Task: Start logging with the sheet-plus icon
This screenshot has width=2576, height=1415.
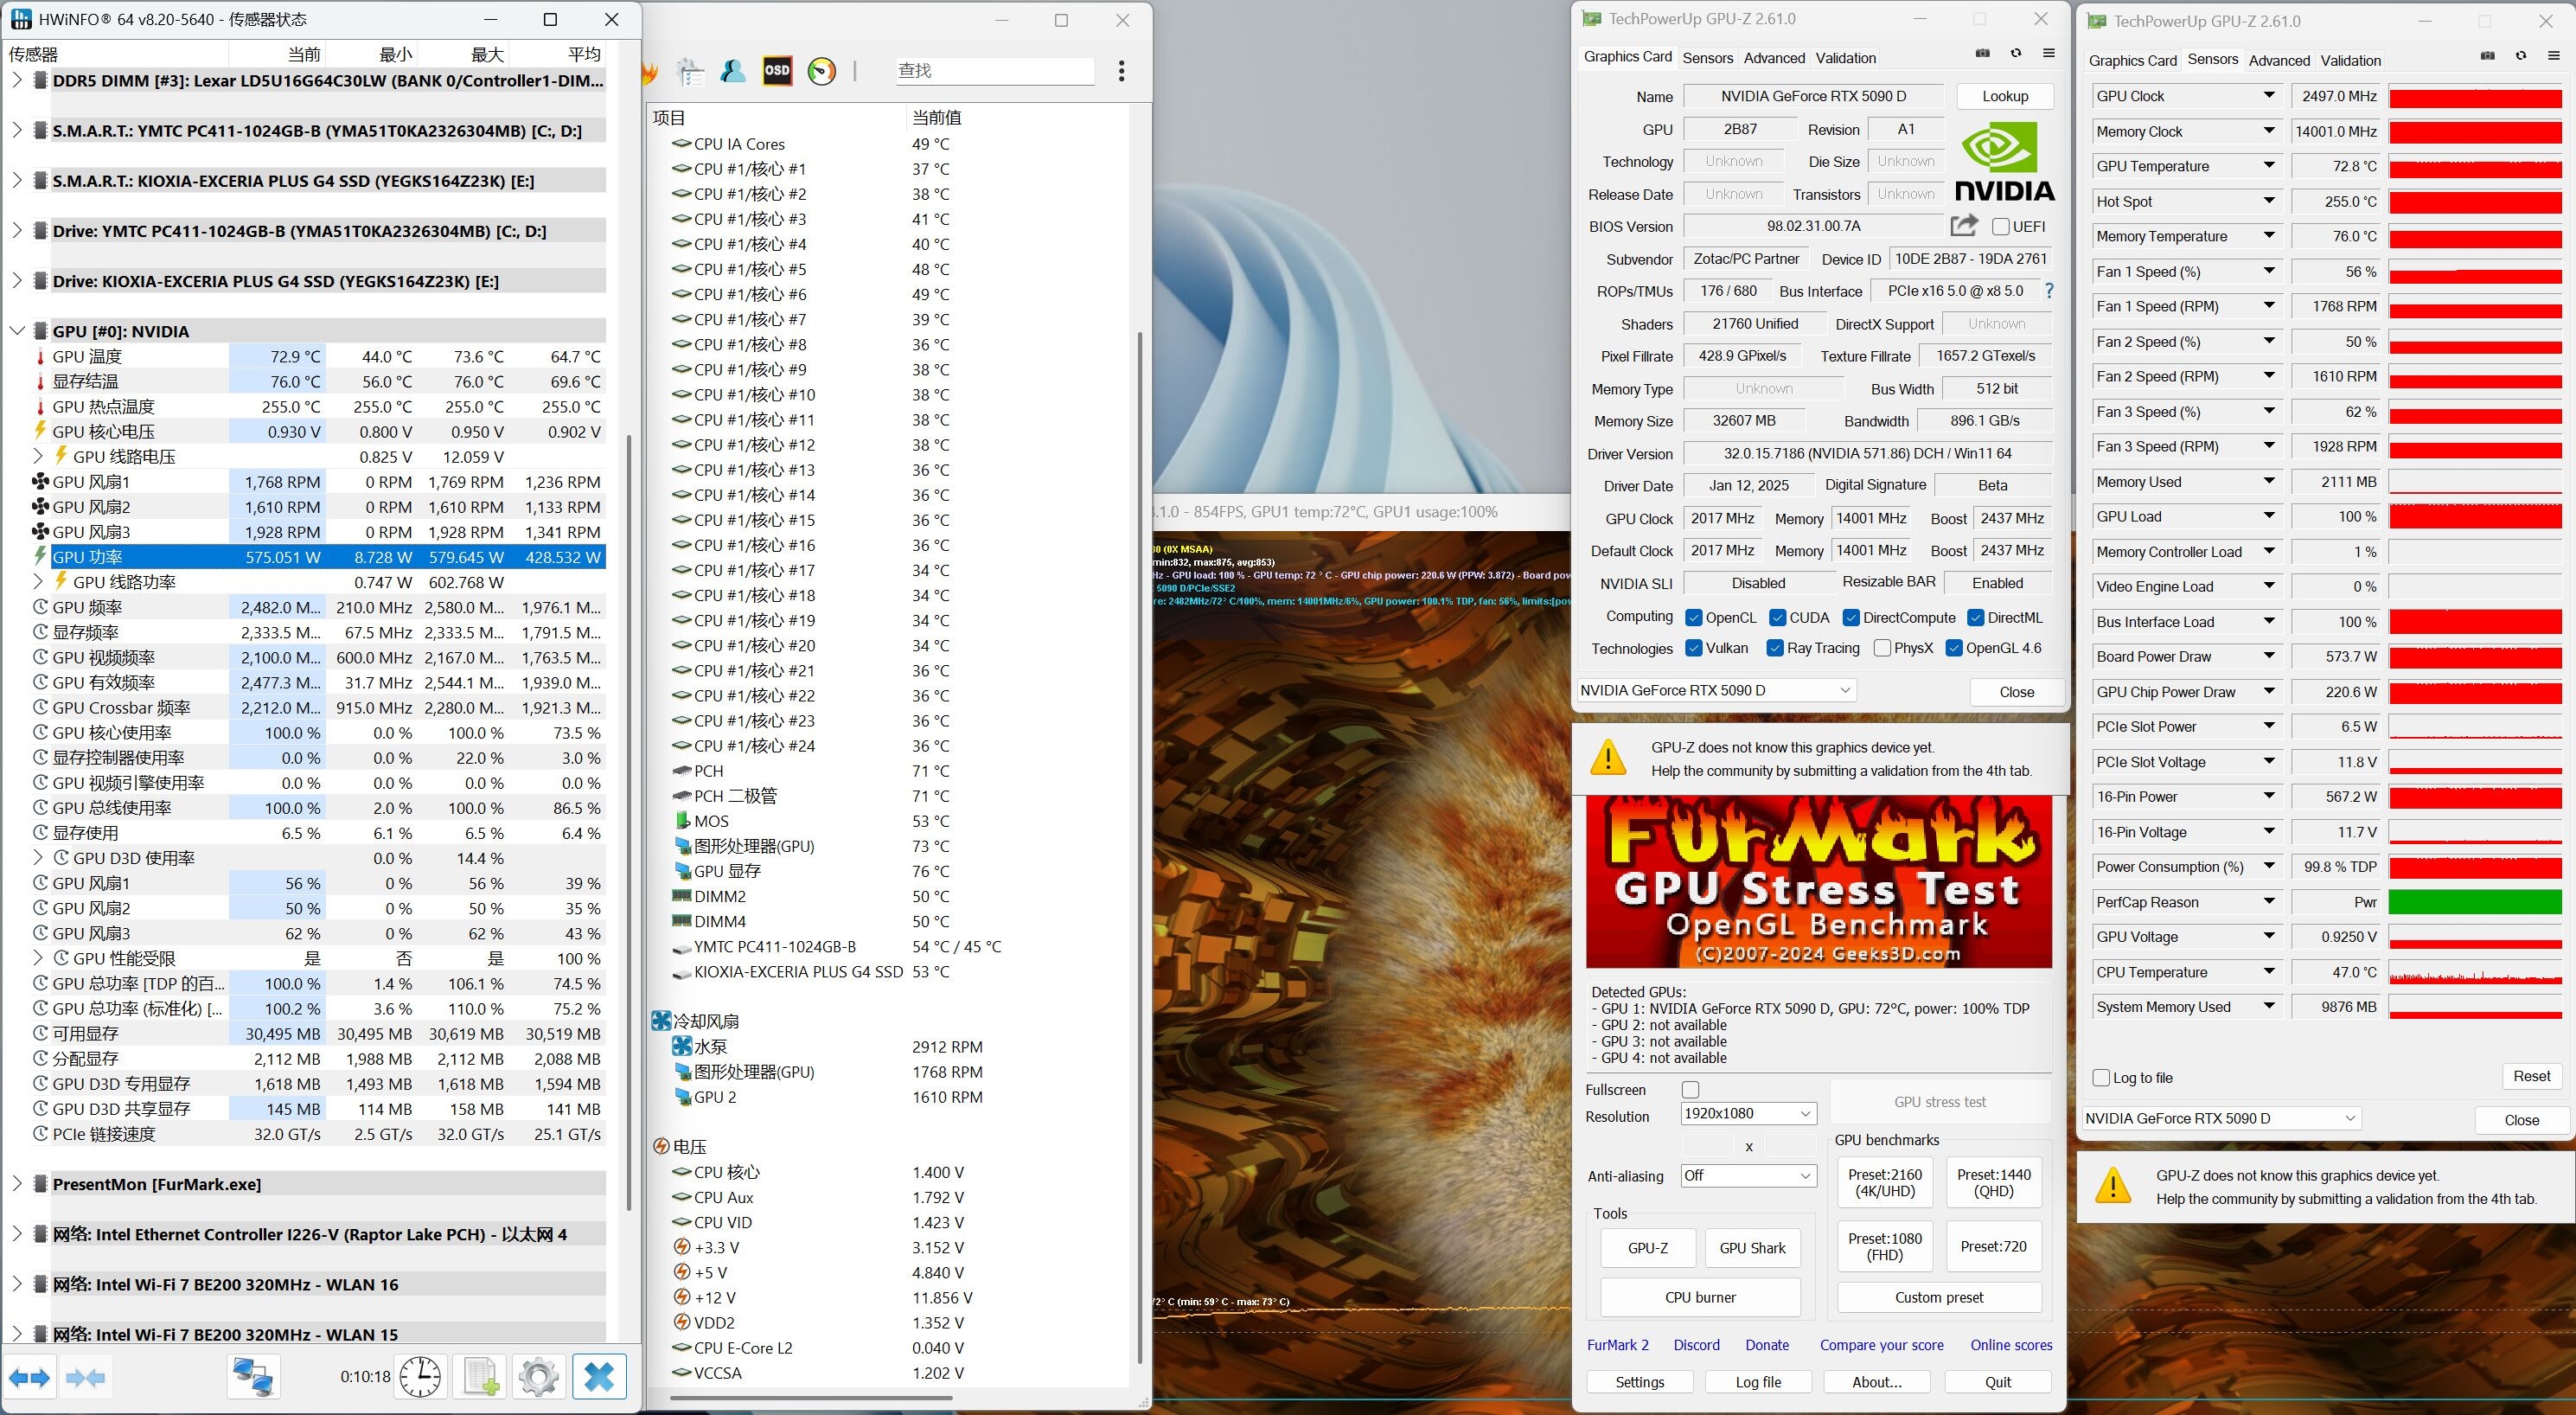Action: 481,1377
